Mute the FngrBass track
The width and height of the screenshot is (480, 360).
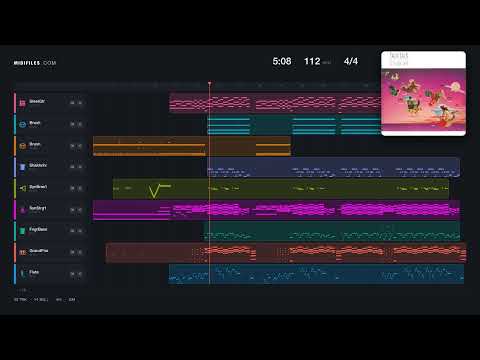72,231
